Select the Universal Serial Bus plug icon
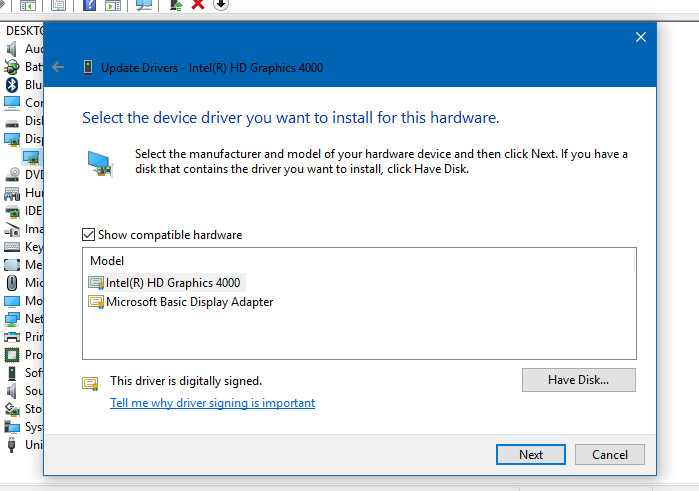Image resolution: width=699 pixels, height=491 pixels. click(x=12, y=445)
